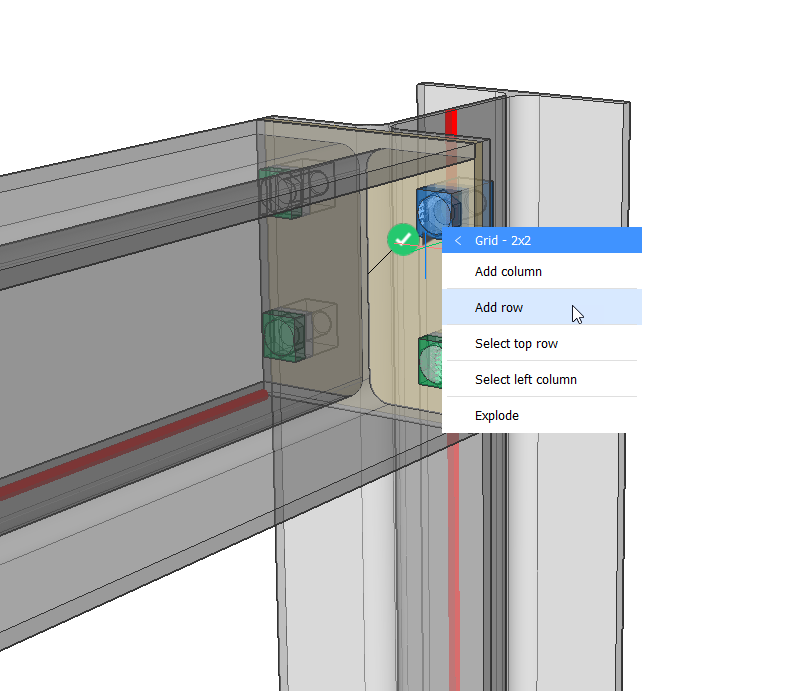Select the blue highlighted bolt
This screenshot has height=691, width=787.
tap(437, 208)
